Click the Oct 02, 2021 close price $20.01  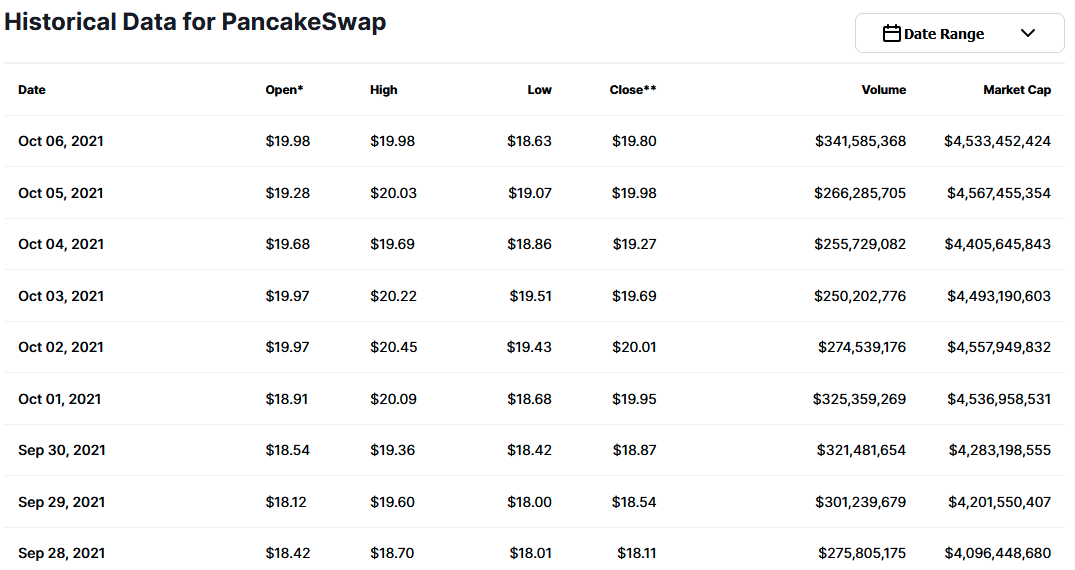click(634, 347)
